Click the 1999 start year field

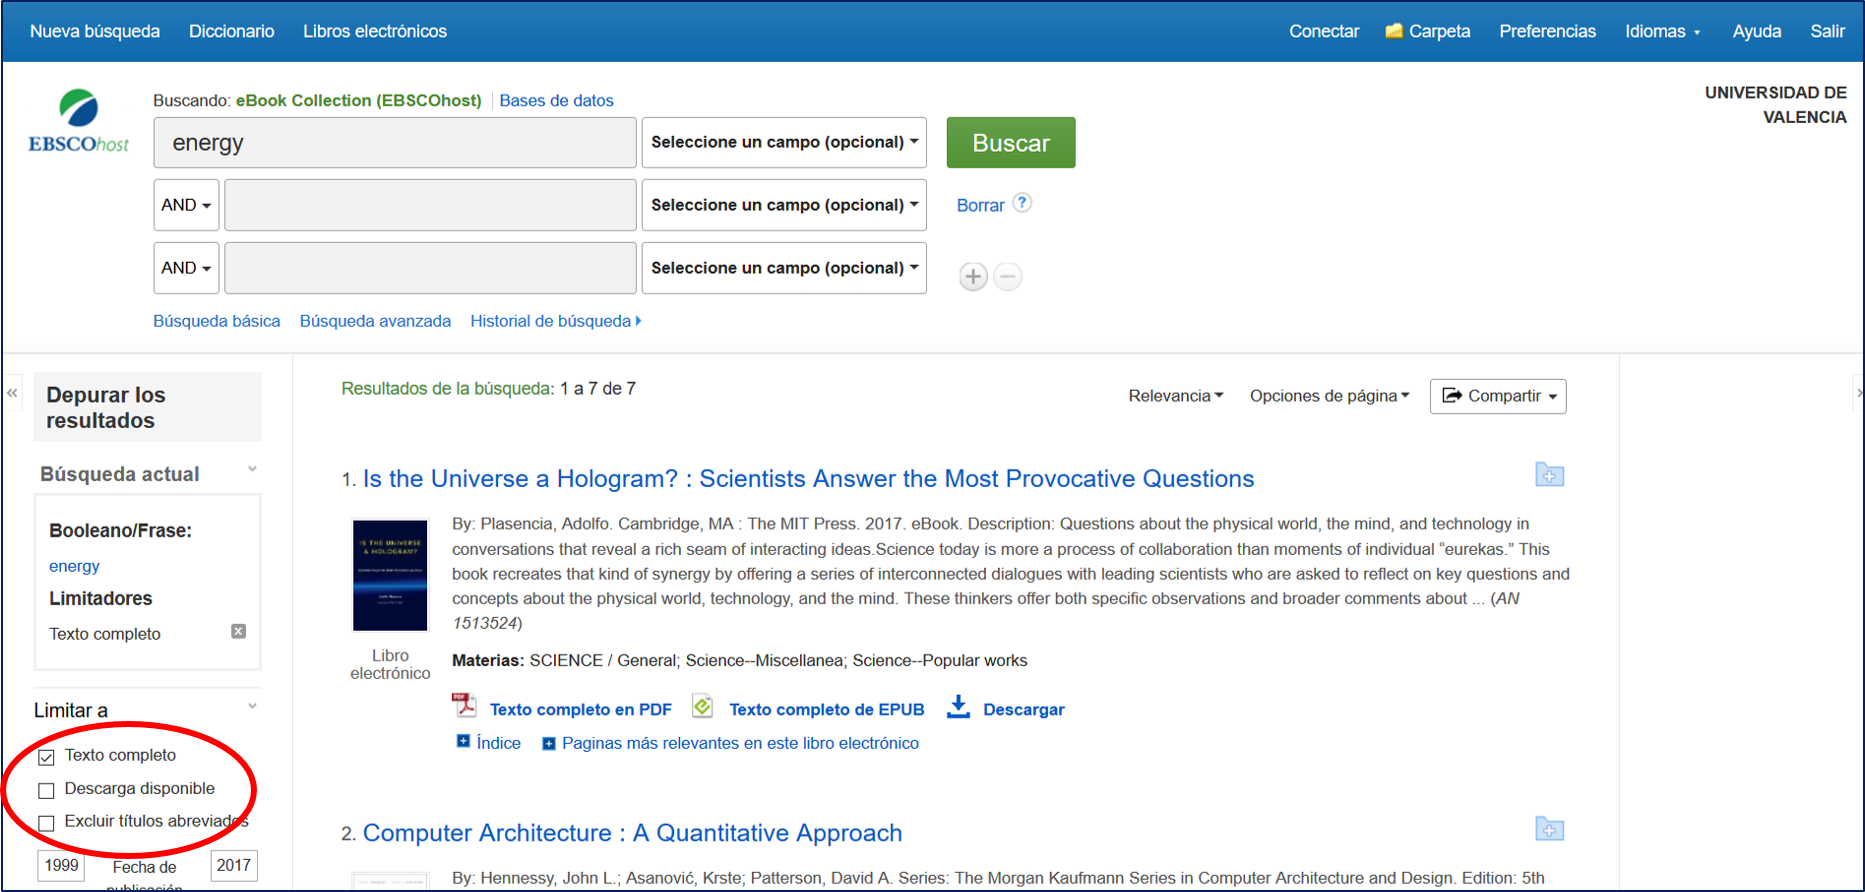coord(61,865)
